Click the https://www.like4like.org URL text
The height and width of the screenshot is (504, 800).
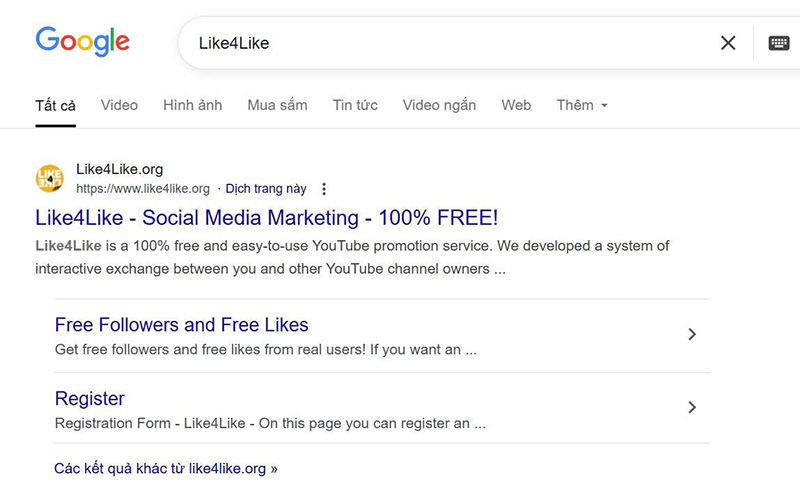tap(143, 189)
